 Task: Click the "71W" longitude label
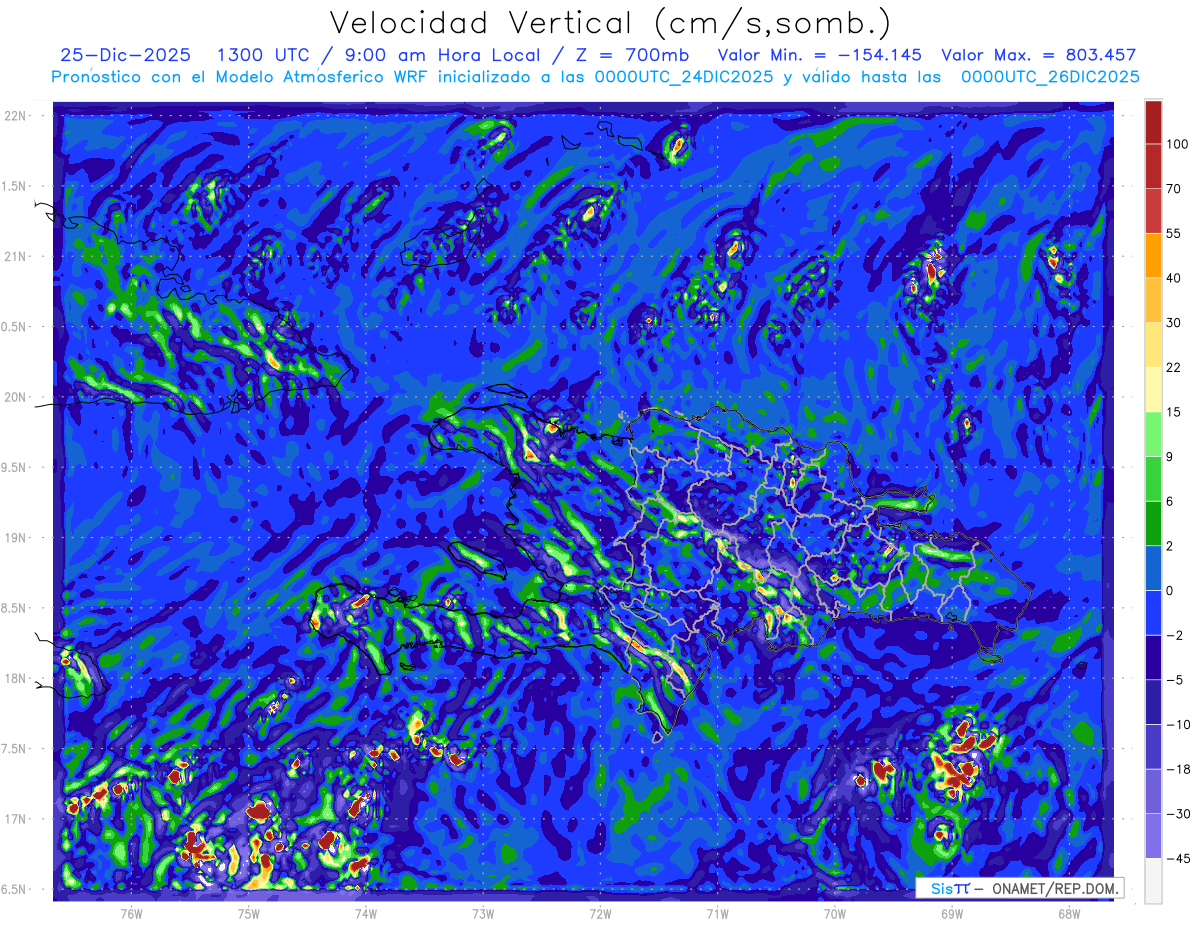click(x=717, y=913)
